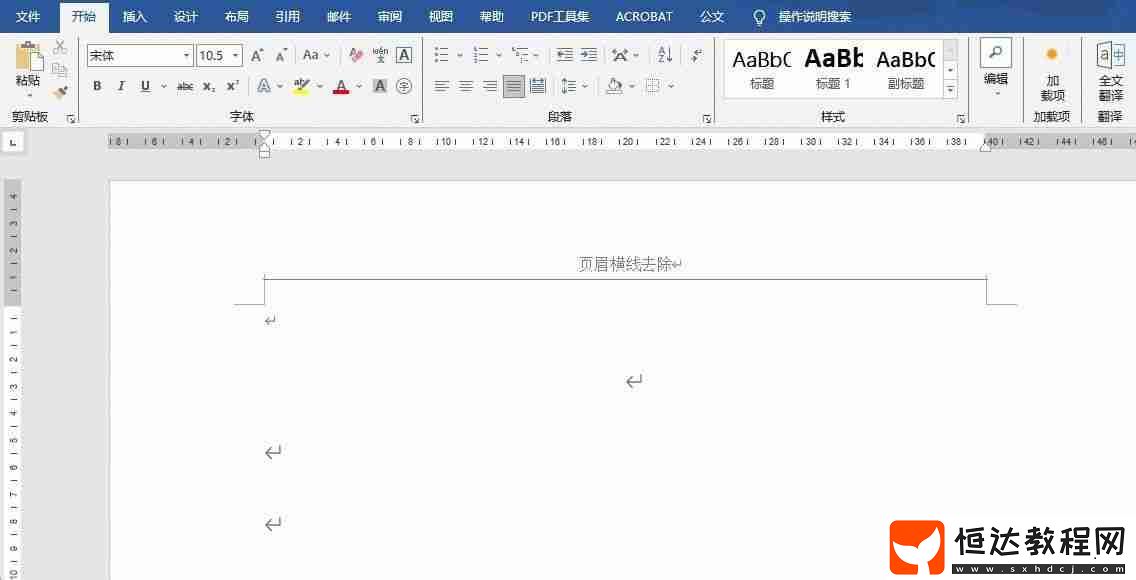Switch to the 布局 (Layout) tab
Viewport: 1136px width, 580px height.
pyautogui.click(x=237, y=16)
